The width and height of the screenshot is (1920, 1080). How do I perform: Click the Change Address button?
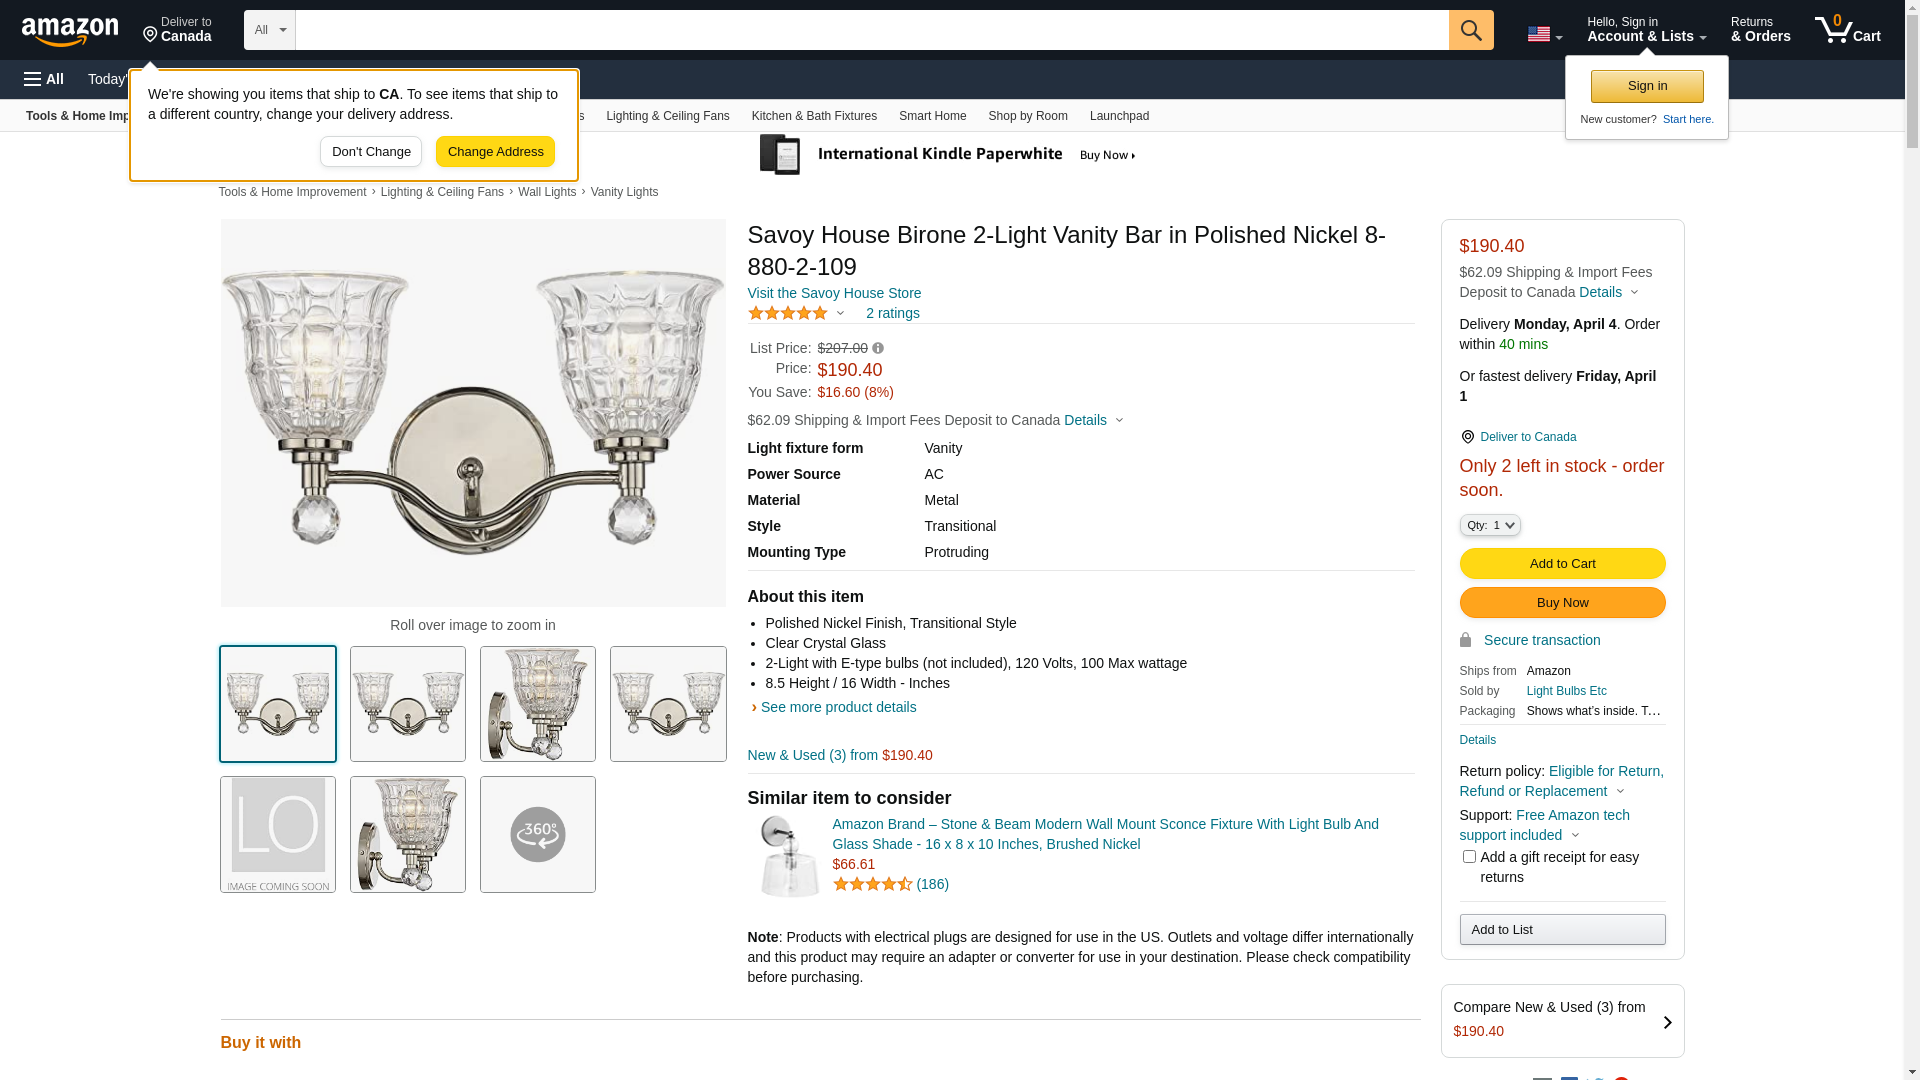[x=495, y=152]
